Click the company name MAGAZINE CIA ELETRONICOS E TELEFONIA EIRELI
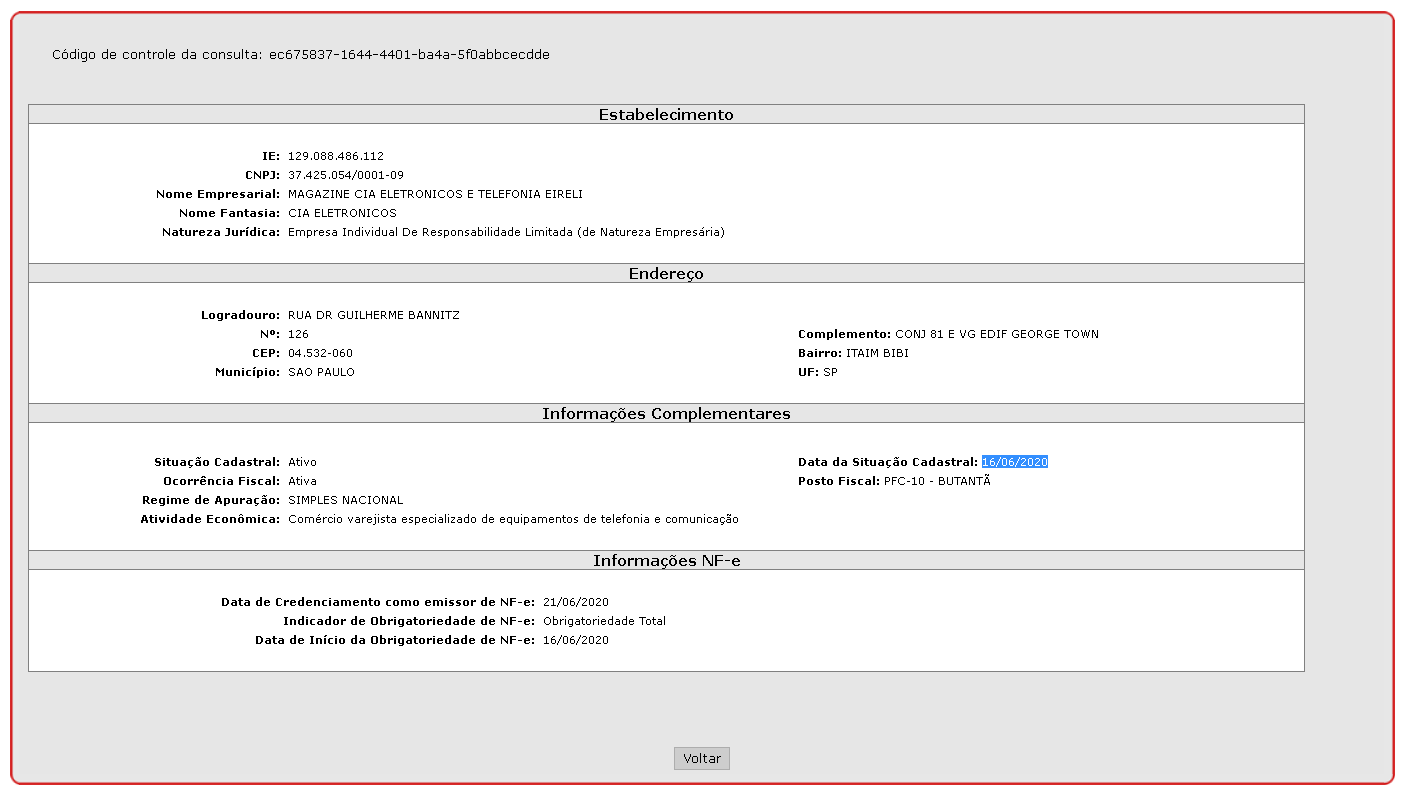 point(435,194)
